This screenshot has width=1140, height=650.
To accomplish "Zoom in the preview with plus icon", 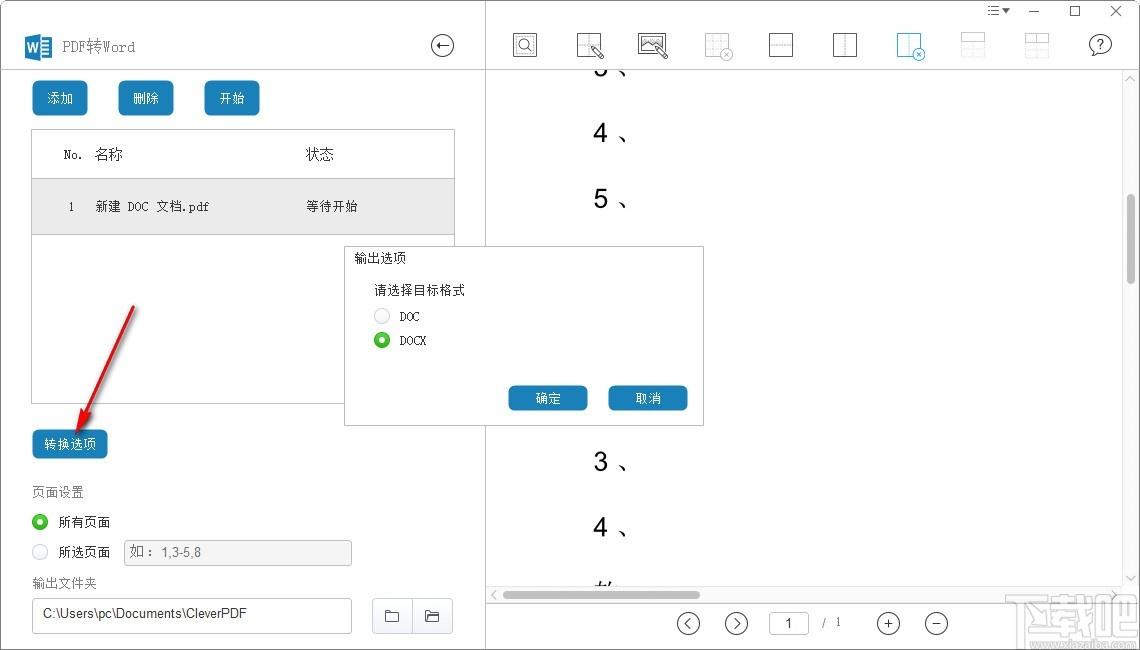I will [x=888, y=623].
